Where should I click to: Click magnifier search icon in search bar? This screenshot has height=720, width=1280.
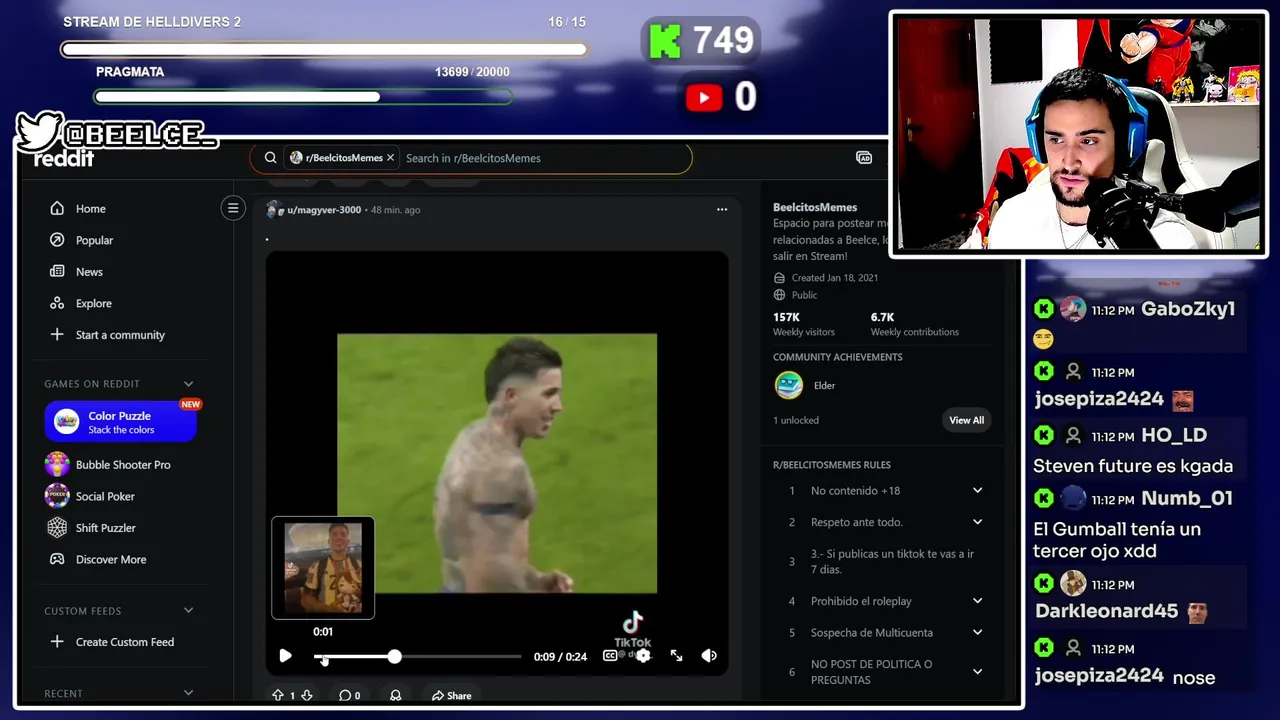(x=270, y=158)
